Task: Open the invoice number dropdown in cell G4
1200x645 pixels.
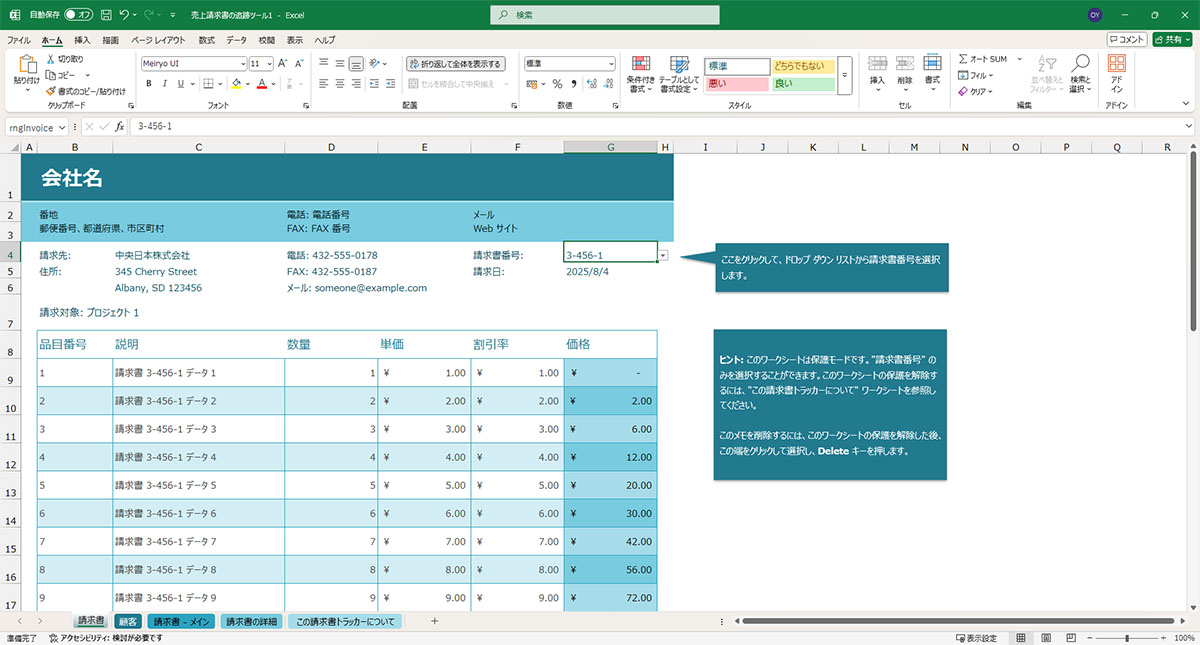Action: [663, 256]
